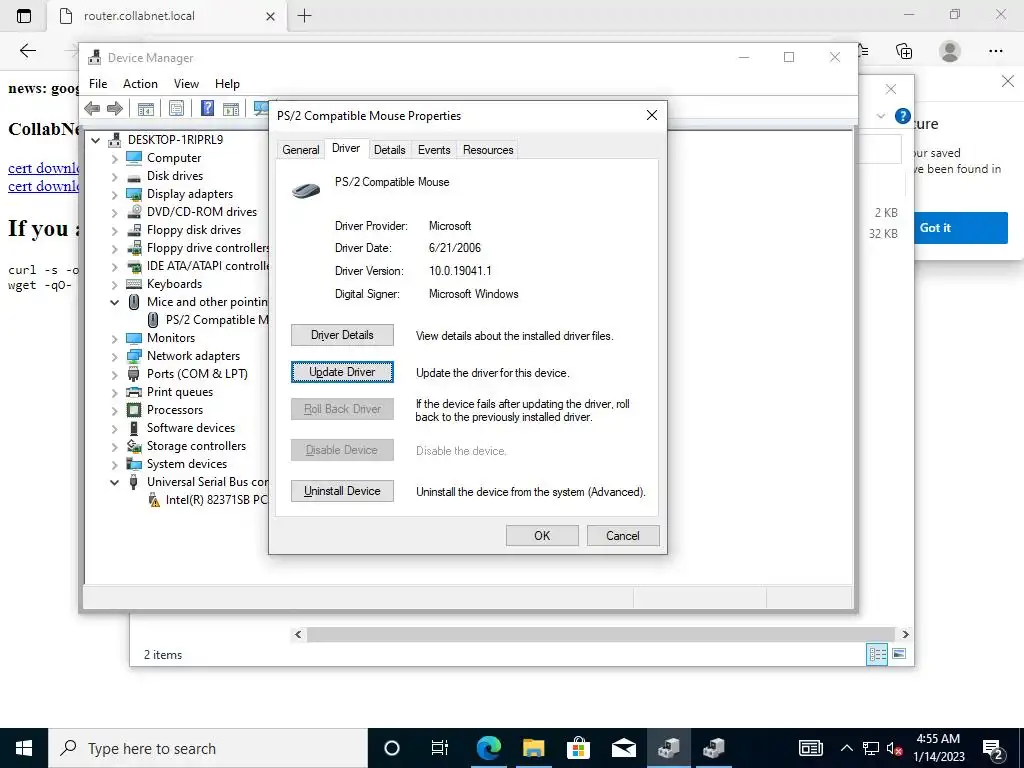This screenshot has height=768, width=1024.
Task: Switch to the Events tab
Action: tap(434, 150)
